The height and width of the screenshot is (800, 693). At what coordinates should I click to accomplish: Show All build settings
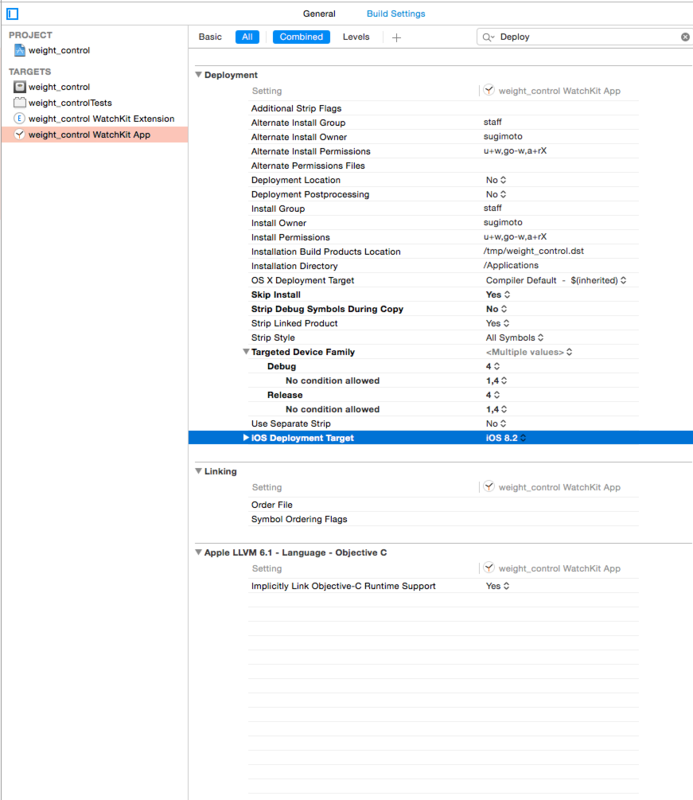pos(248,37)
